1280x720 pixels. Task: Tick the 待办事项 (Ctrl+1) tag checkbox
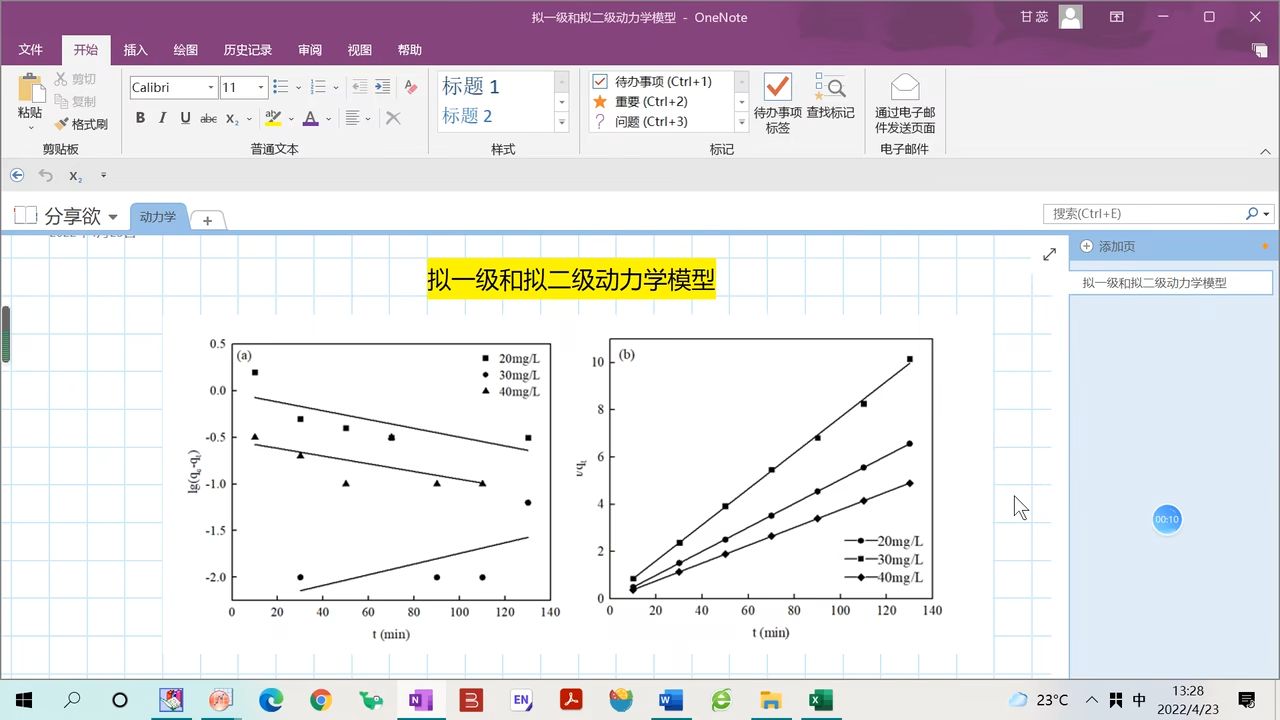[x=600, y=81]
